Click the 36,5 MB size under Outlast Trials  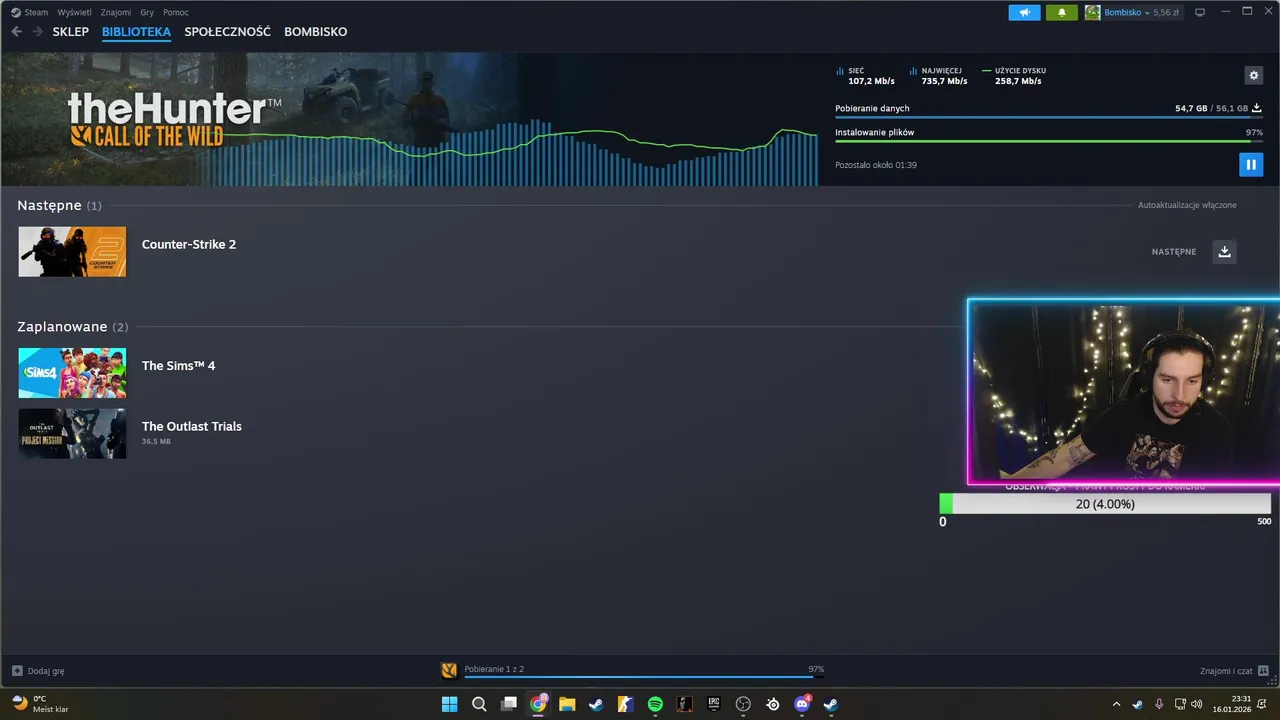(x=156, y=441)
